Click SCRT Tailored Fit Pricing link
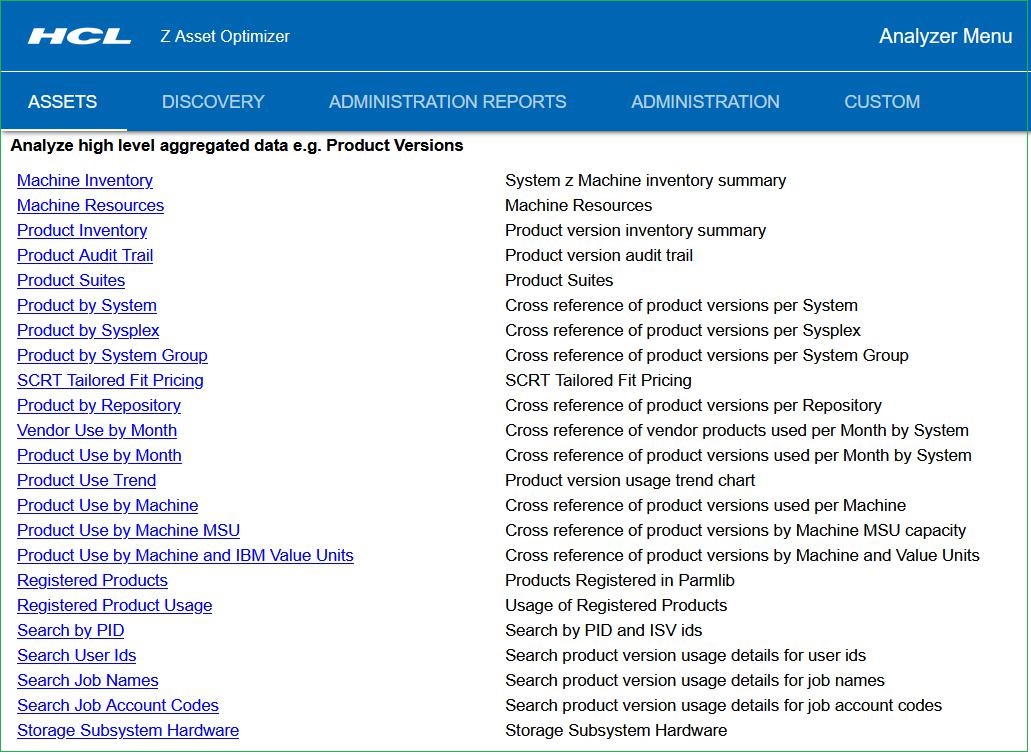Image resolution: width=1031 pixels, height=755 pixels. (110, 381)
